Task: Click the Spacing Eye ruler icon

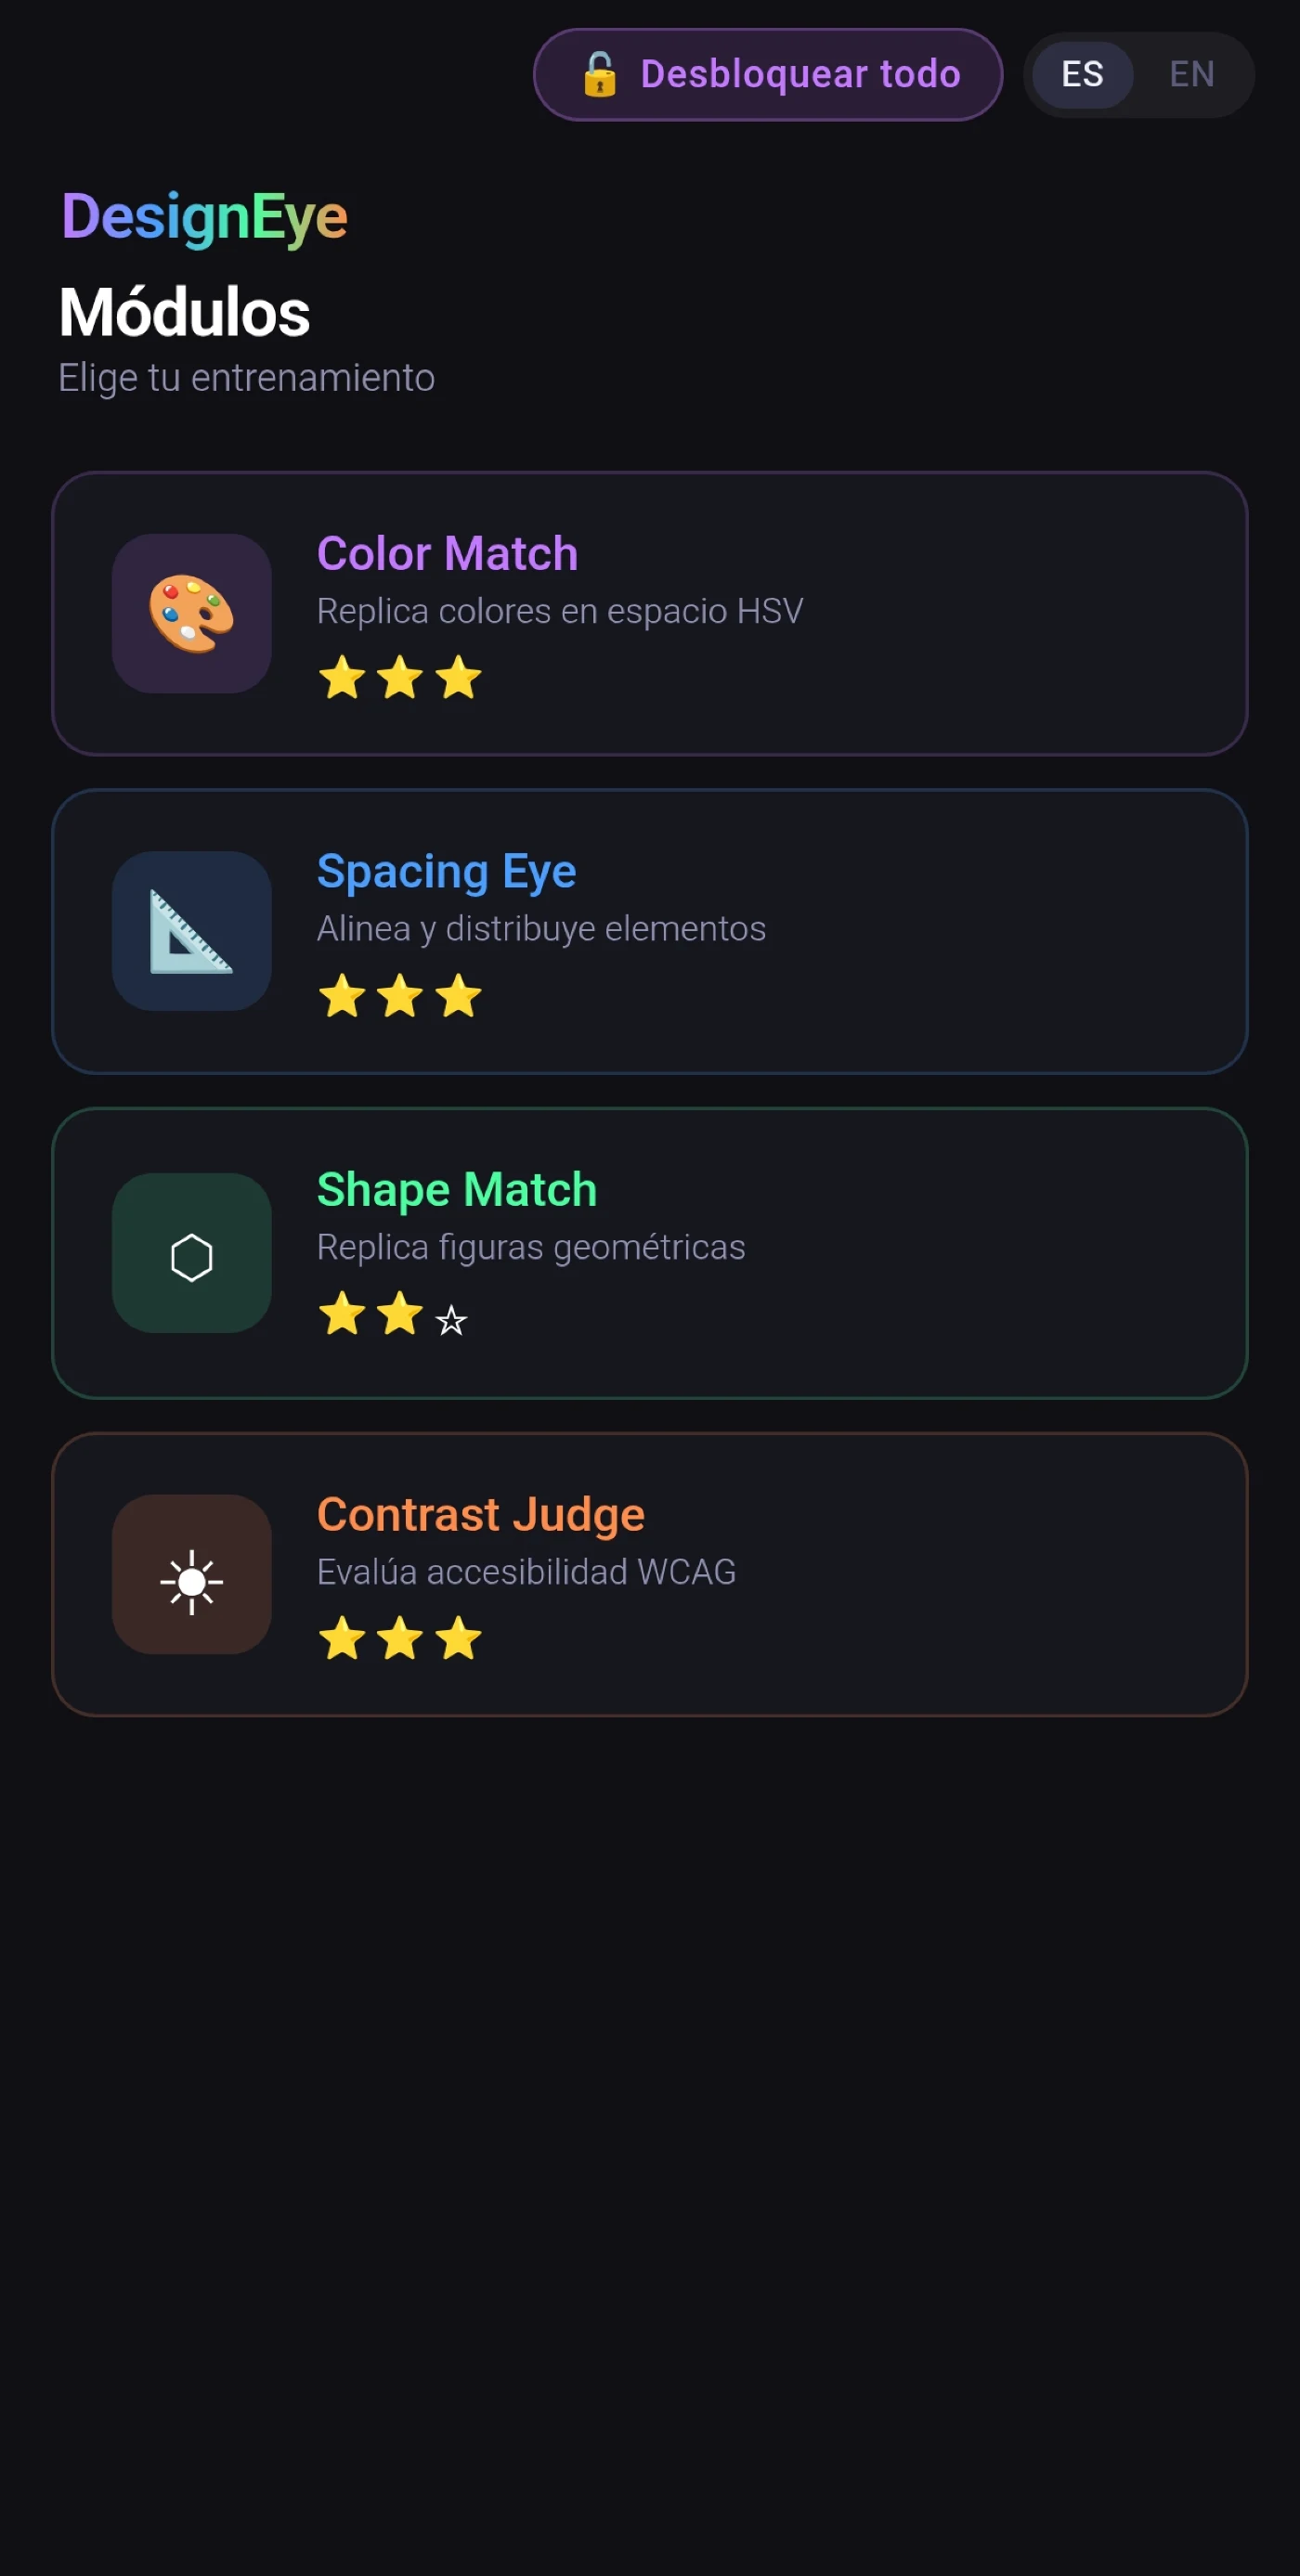Action: (x=191, y=931)
